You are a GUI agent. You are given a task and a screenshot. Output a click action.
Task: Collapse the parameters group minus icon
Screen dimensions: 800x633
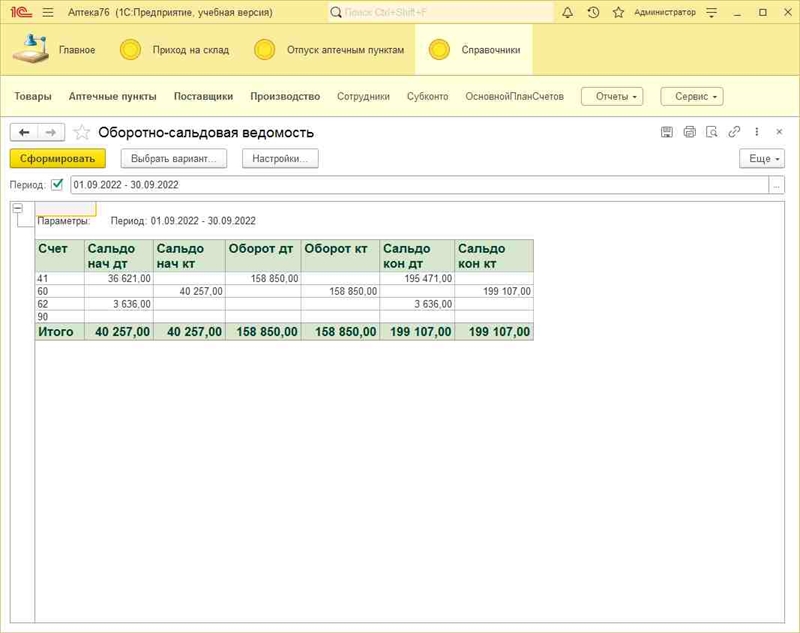point(18,208)
